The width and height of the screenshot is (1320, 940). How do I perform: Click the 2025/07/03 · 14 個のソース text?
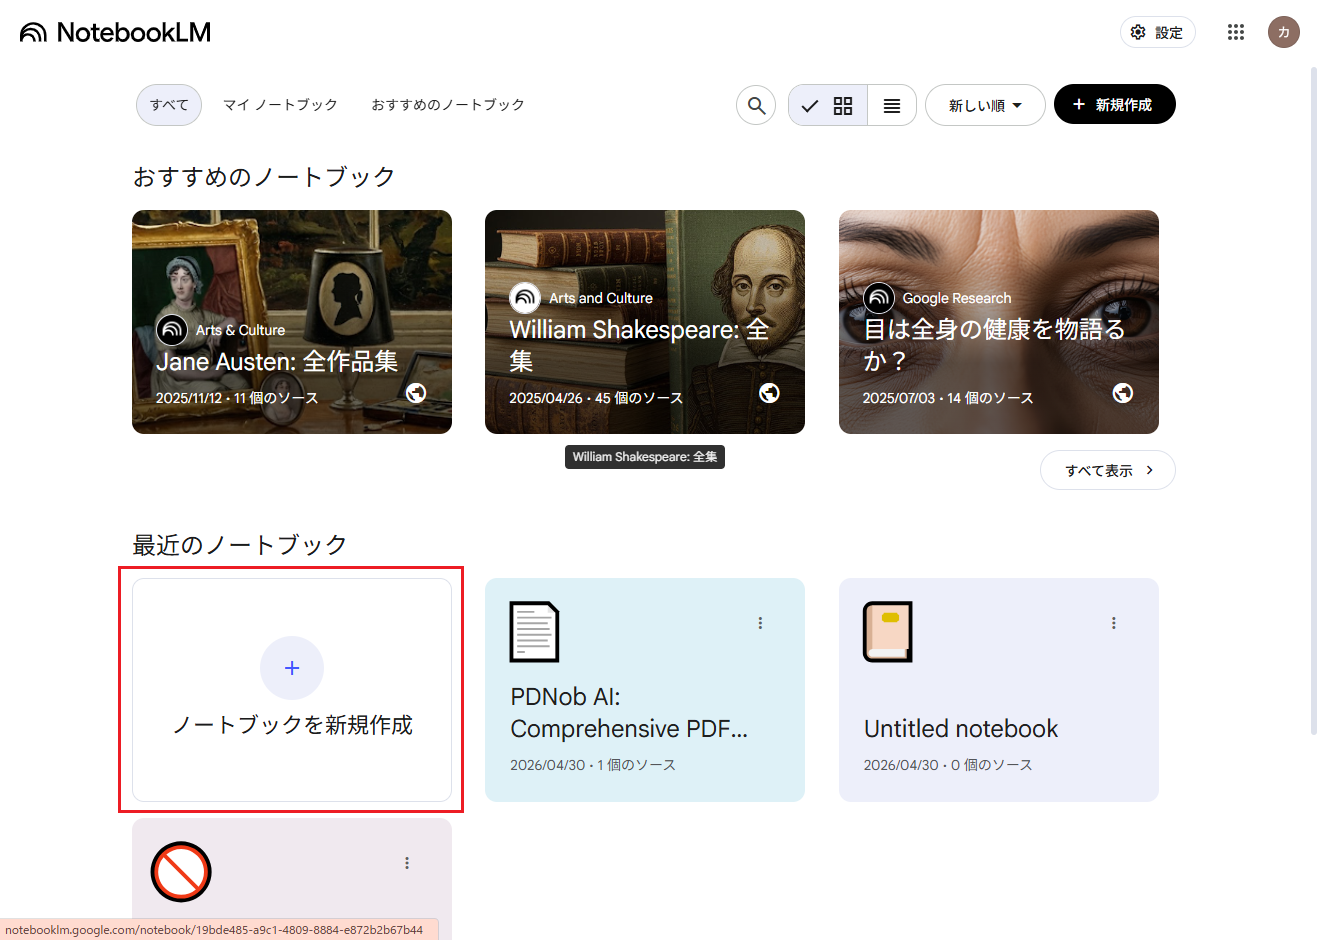(x=948, y=398)
